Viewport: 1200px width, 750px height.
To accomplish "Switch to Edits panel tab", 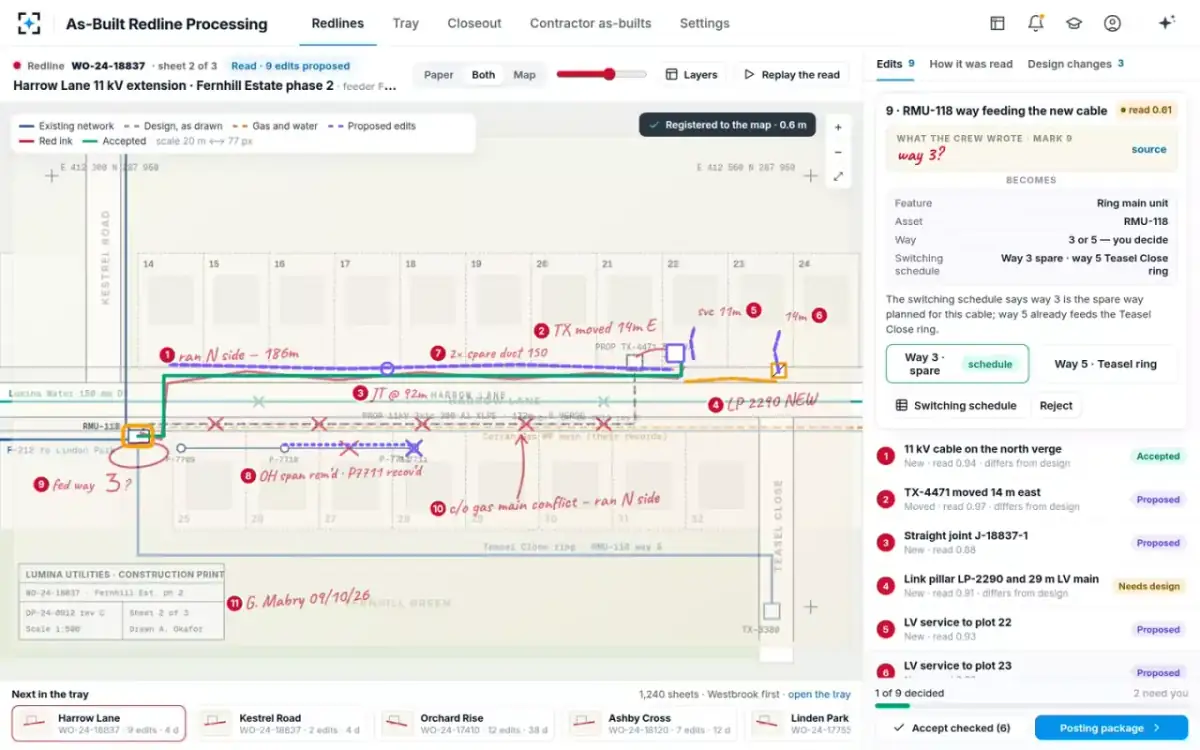I will 895,64.
